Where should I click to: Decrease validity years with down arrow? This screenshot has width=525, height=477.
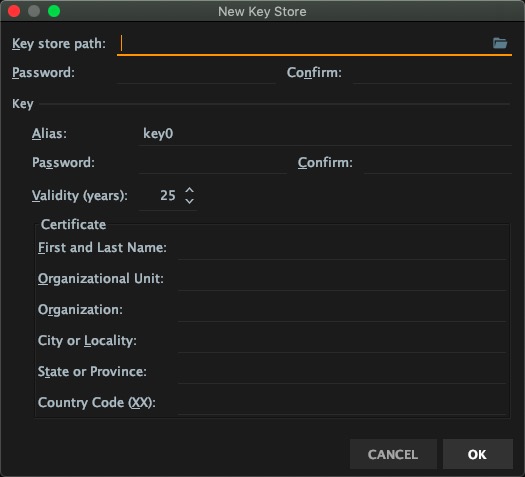coord(190,201)
